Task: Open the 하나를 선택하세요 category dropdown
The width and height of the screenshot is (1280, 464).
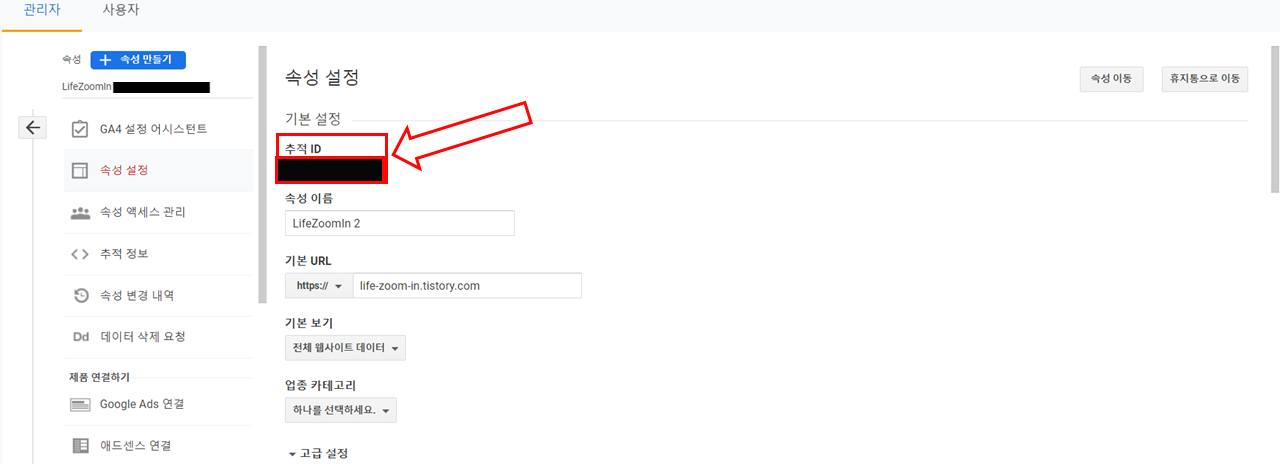Action: [x=341, y=411]
